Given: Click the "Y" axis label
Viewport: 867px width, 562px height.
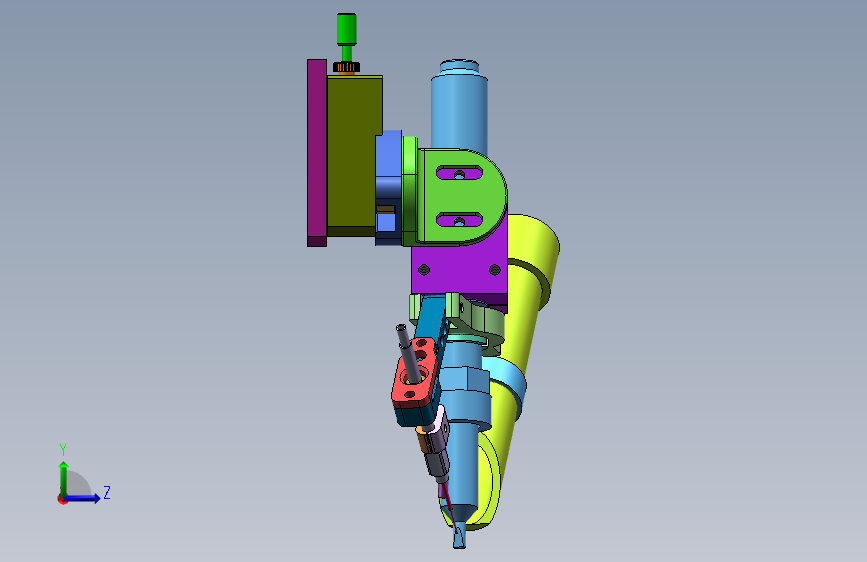Looking at the screenshot, I should pyautogui.click(x=63, y=449).
